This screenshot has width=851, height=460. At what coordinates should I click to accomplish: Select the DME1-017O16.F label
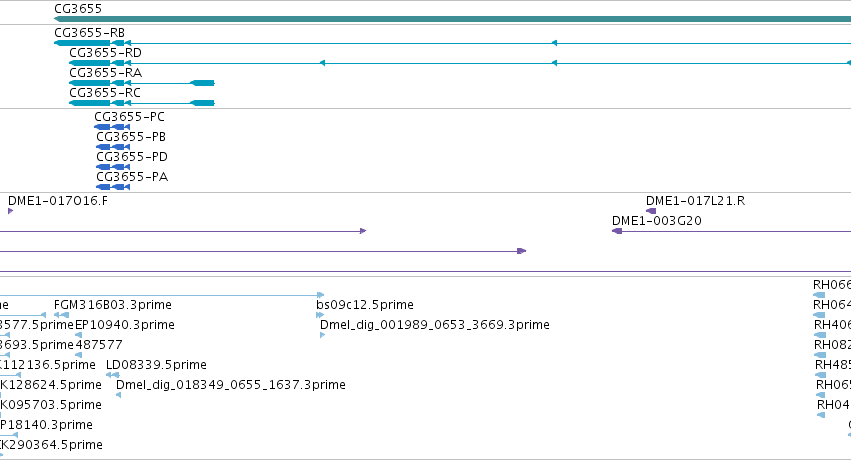coord(58,201)
